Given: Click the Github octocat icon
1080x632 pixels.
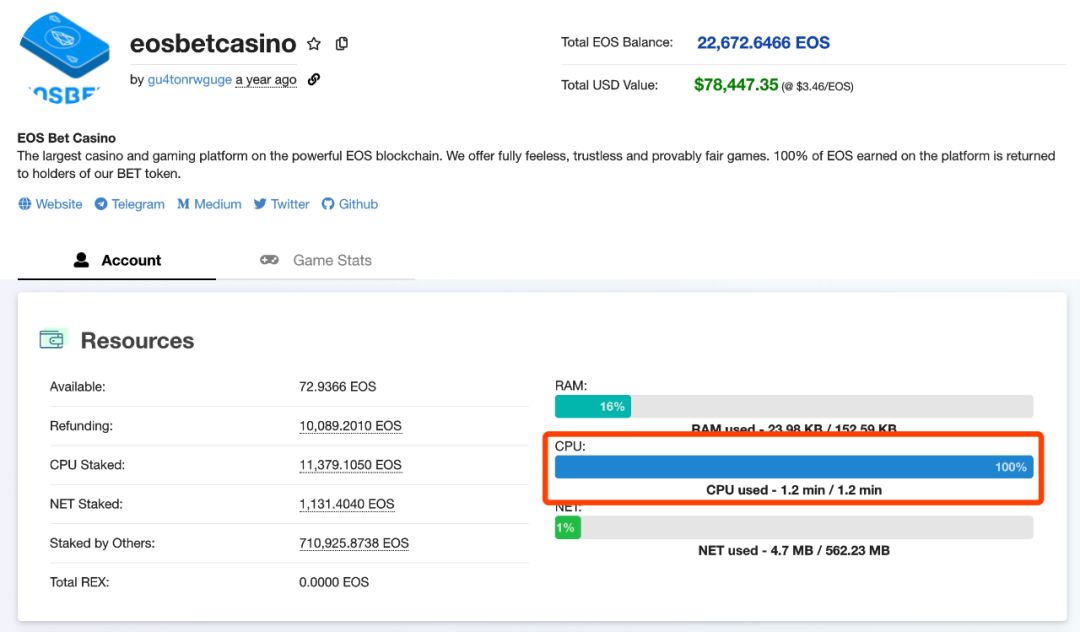Looking at the screenshot, I should click(328, 204).
